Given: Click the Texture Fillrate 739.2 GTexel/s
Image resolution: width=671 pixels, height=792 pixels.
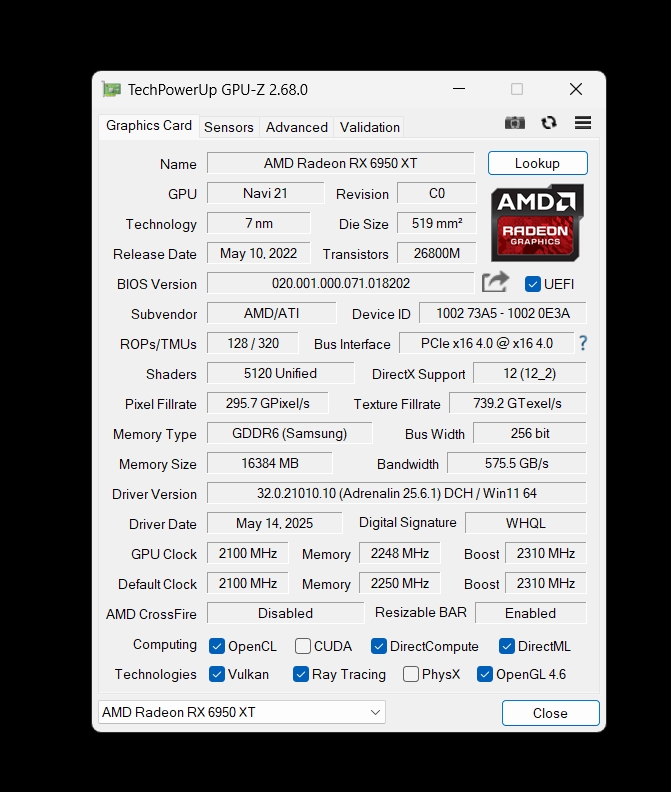Looking at the screenshot, I should [x=517, y=403].
